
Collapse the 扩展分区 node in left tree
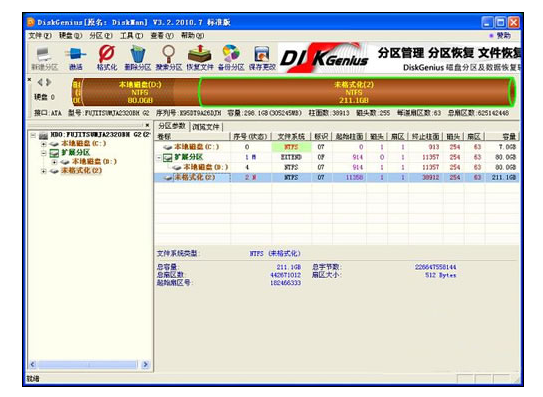point(44,153)
